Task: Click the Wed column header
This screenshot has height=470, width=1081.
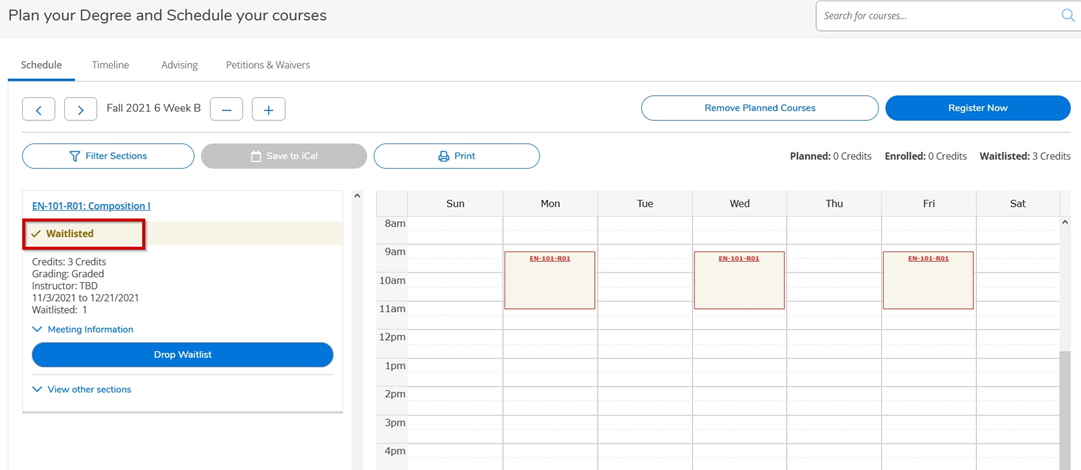Action: [740, 203]
